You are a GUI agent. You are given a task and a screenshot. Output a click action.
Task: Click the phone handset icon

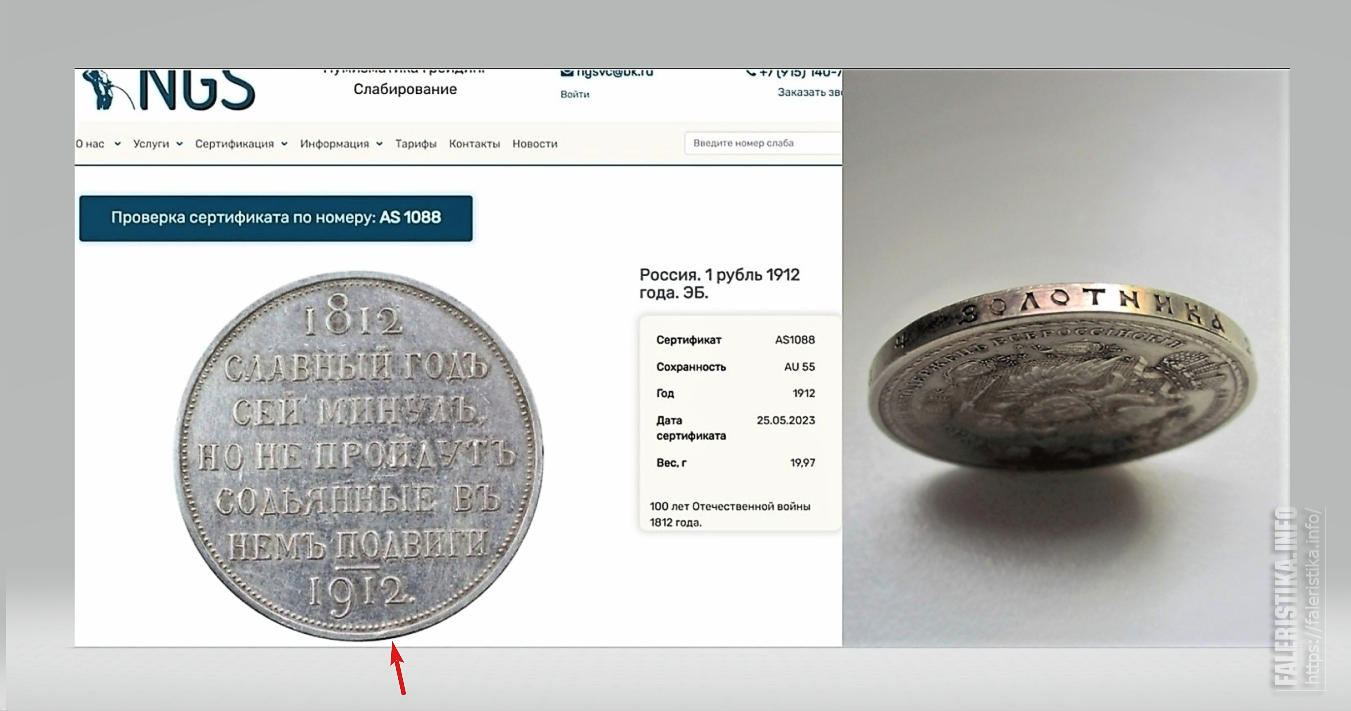[751, 72]
